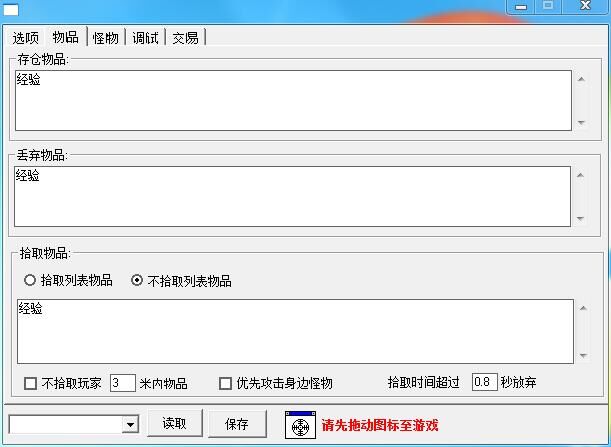Click the pickup timeout seconds field
Image resolution: width=611 pixels, height=447 pixels.
(484, 382)
